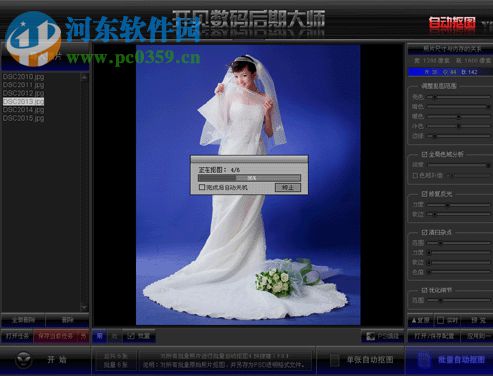This screenshot has height=376, width=493.
Task: Click the 停止 button in the progress dialog
Action: tap(288, 187)
